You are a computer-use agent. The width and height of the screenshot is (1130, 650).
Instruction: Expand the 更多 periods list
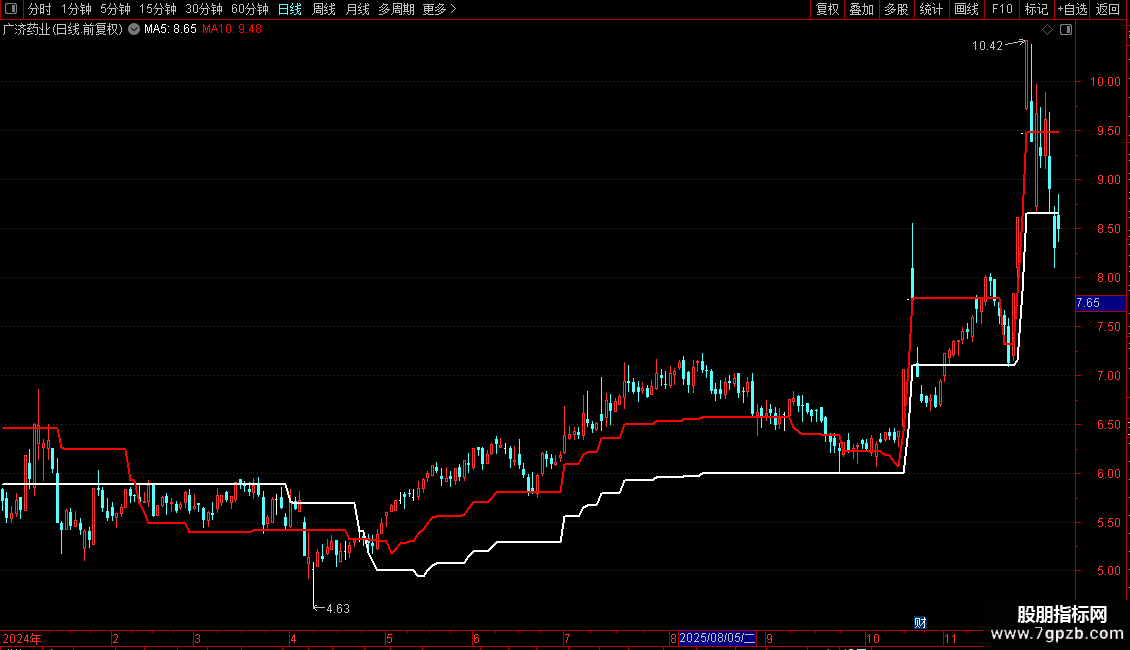tap(440, 9)
